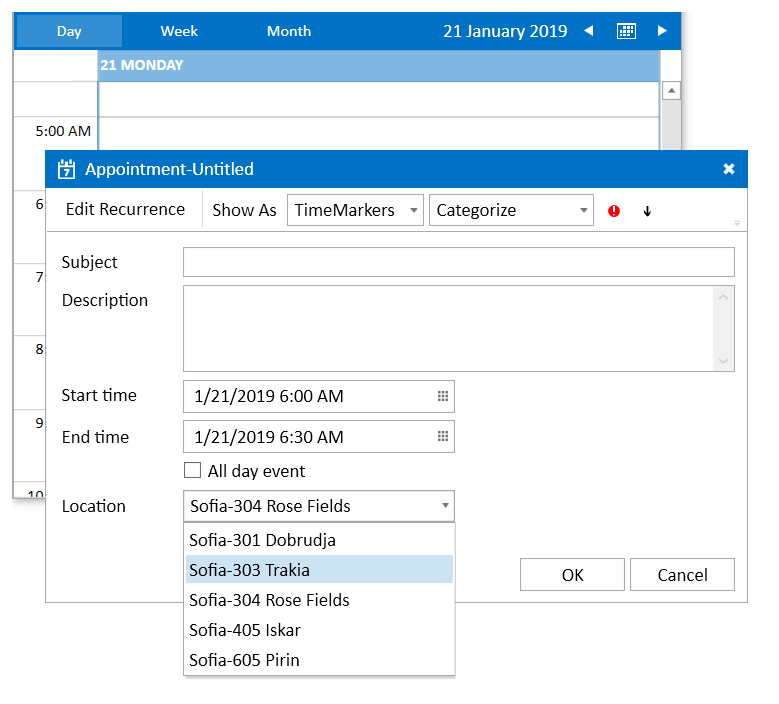Open End time calendar picker
Image resolution: width=779 pixels, height=704 pixels.
pos(443,436)
